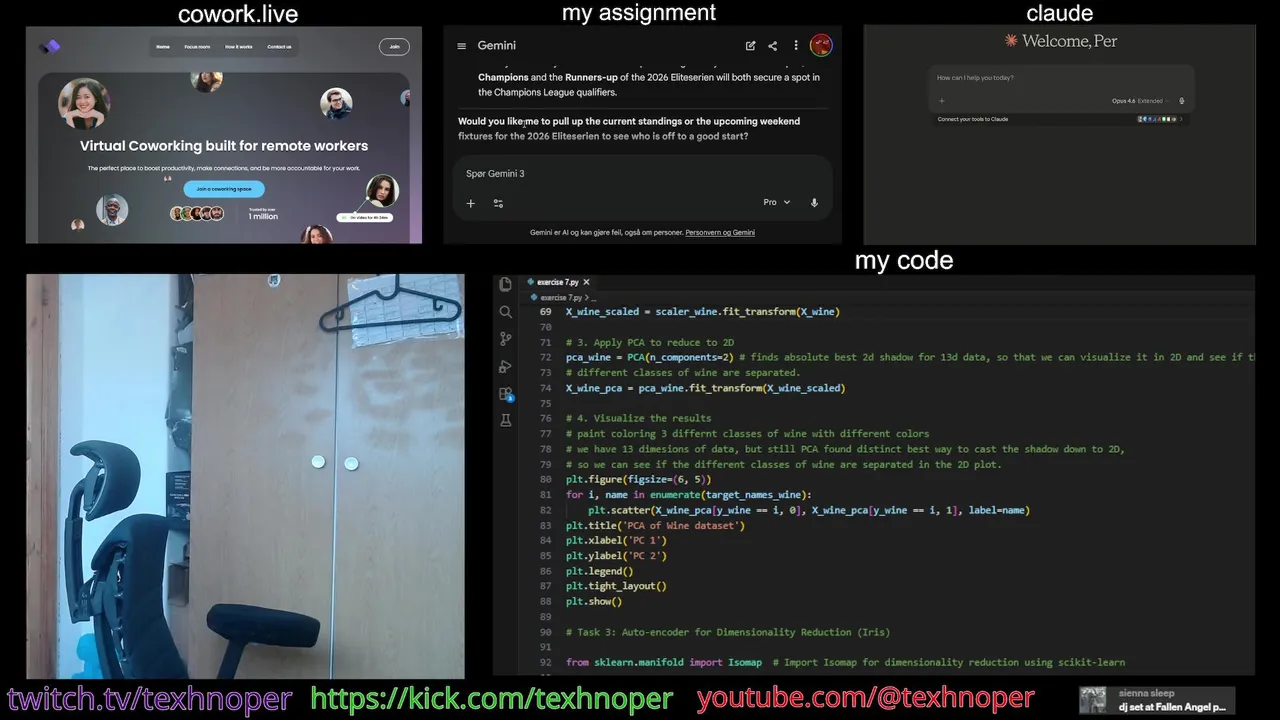Open Contact us in cowork.live navigation
Image resolution: width=1280 pixels, height=720 pixels.
(279, 47)
